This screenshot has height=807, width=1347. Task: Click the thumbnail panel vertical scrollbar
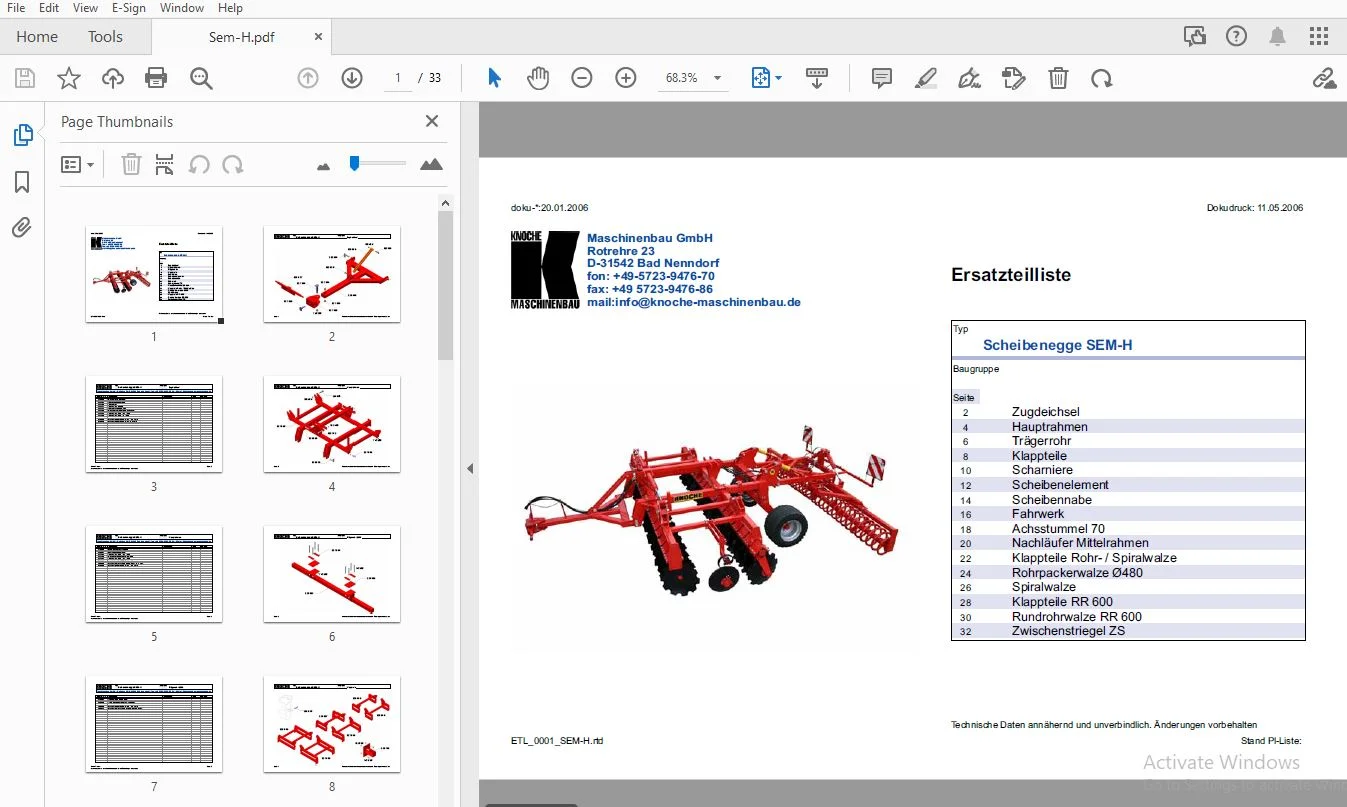click(446, 285)
